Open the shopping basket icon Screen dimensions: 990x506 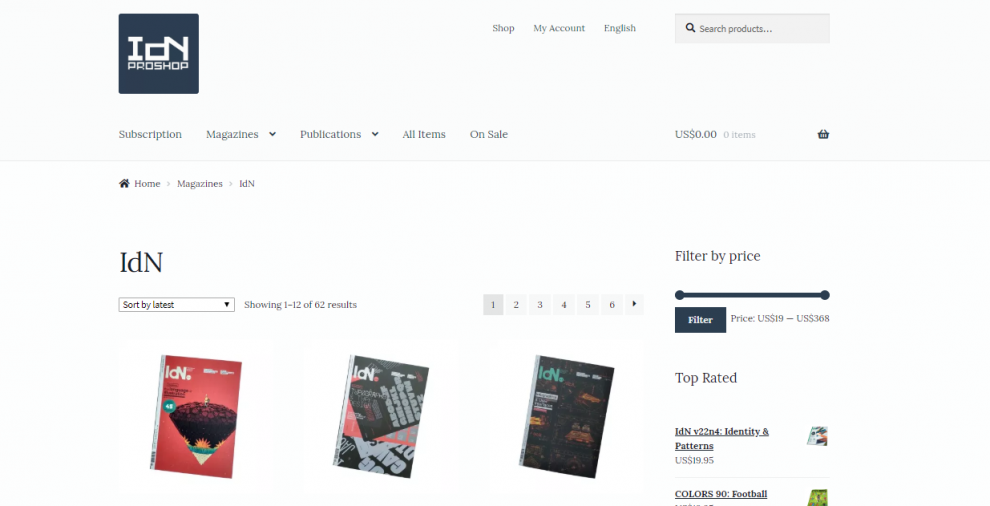823,134
